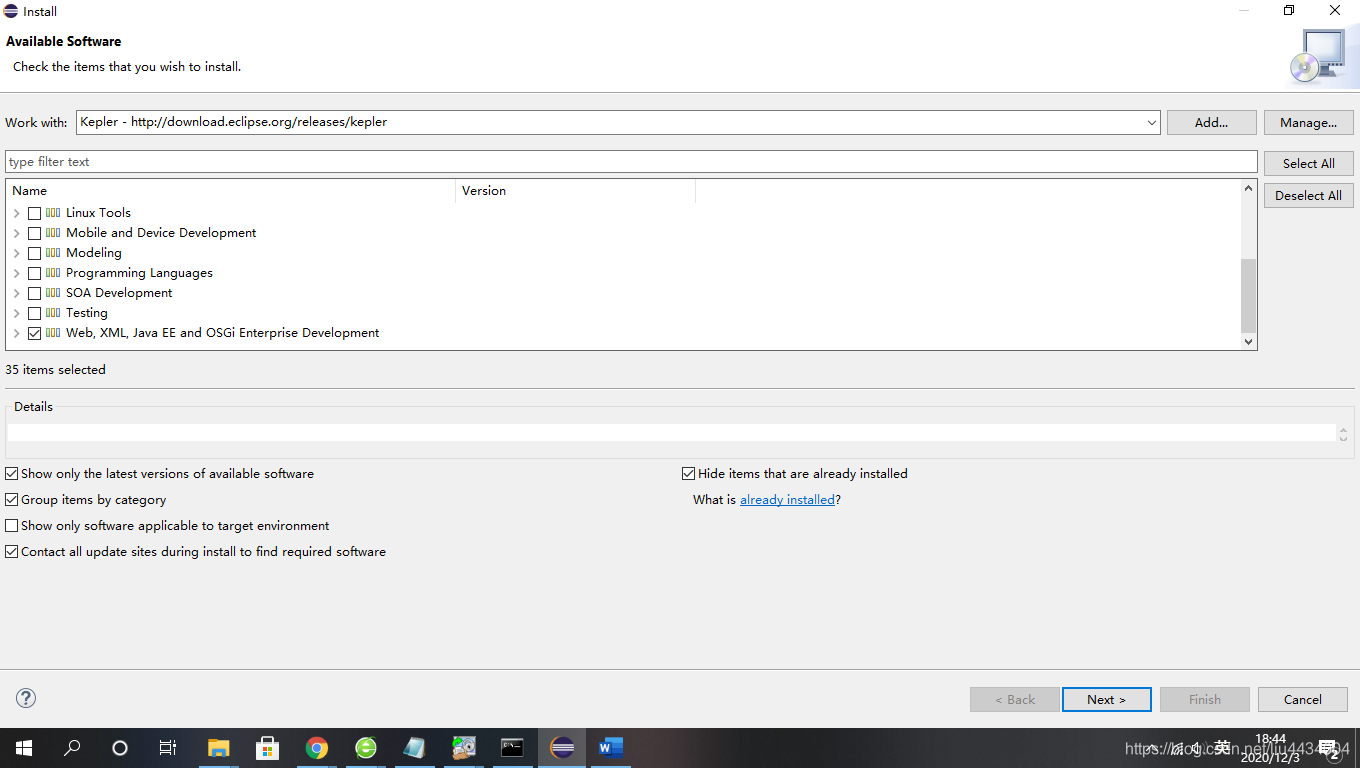Open File Explorer from taskbar
The width and height of the screenshot is (1360, 768).
click(x=218, y=747)
